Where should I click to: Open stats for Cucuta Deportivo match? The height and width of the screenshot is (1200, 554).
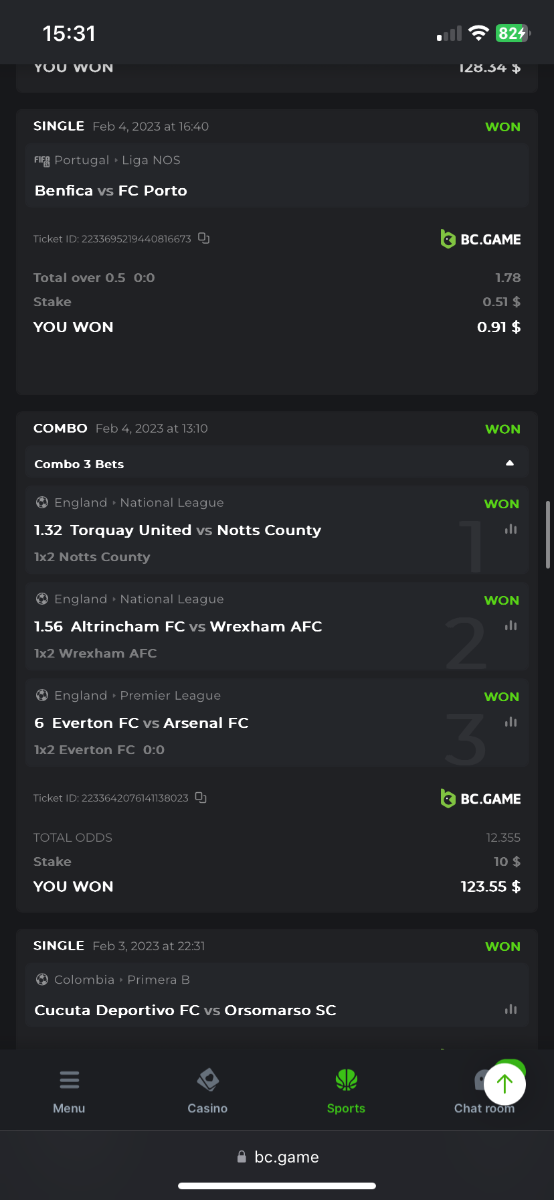coord(511,1010)
